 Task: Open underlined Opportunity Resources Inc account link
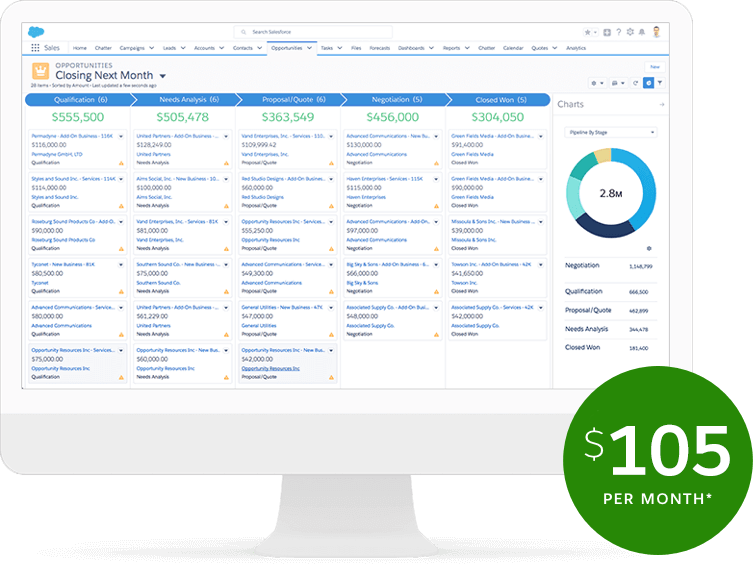click(x=270, y=368)
